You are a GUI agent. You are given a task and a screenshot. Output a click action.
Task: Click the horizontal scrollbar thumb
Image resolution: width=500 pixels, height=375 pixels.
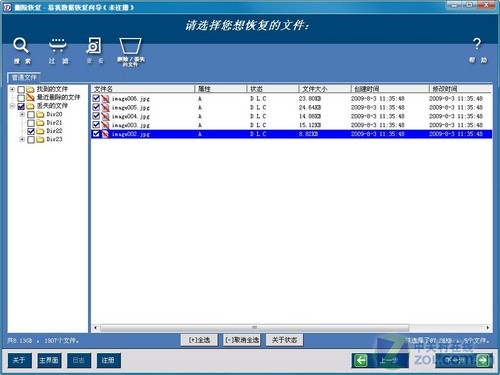click(255, 328)
